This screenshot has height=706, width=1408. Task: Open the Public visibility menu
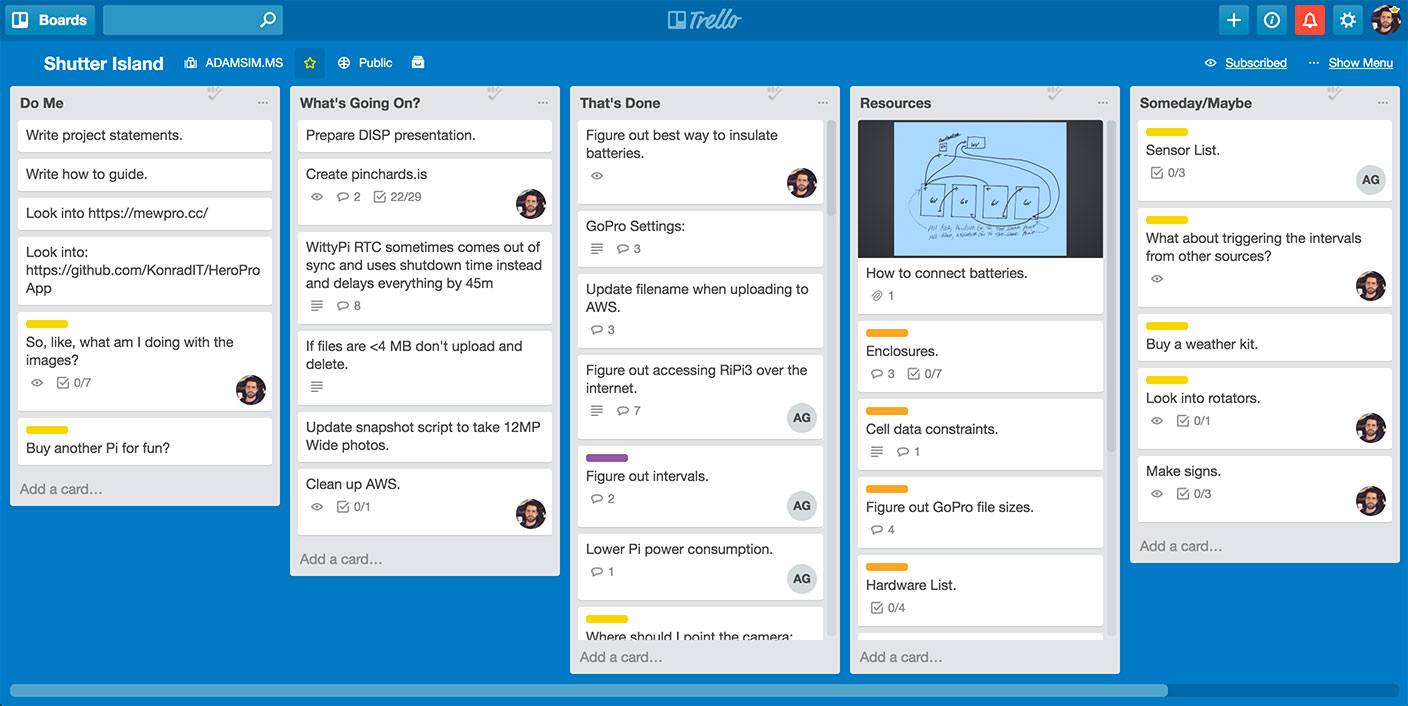tap(366, 62)
